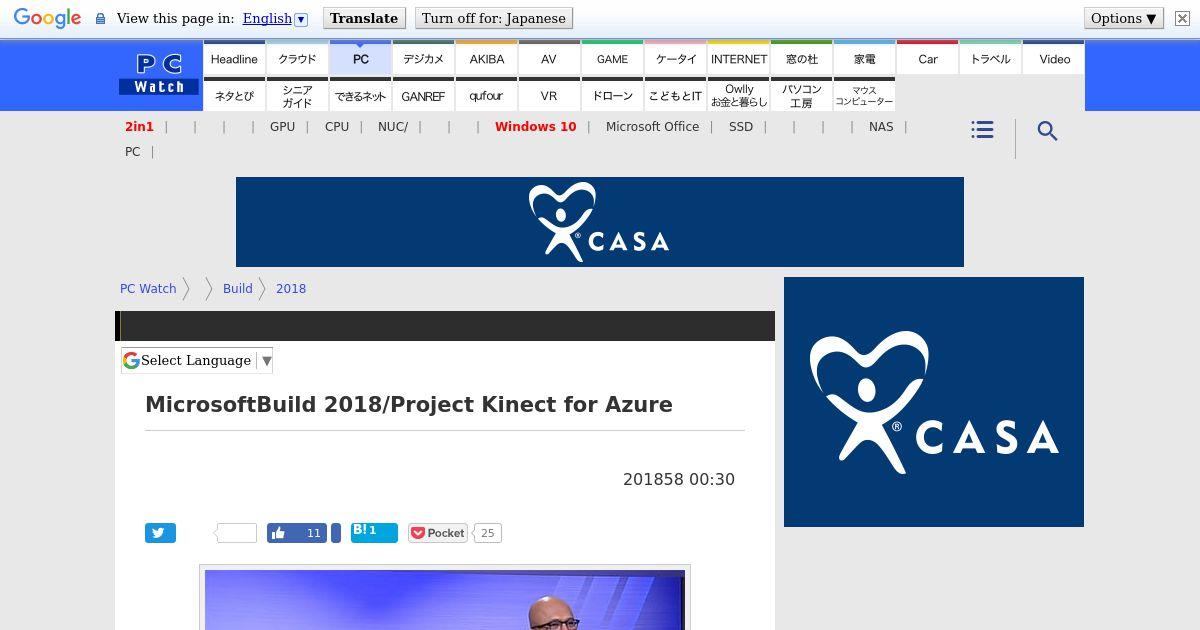Click the empty tweet count bubble

point(235,533)
